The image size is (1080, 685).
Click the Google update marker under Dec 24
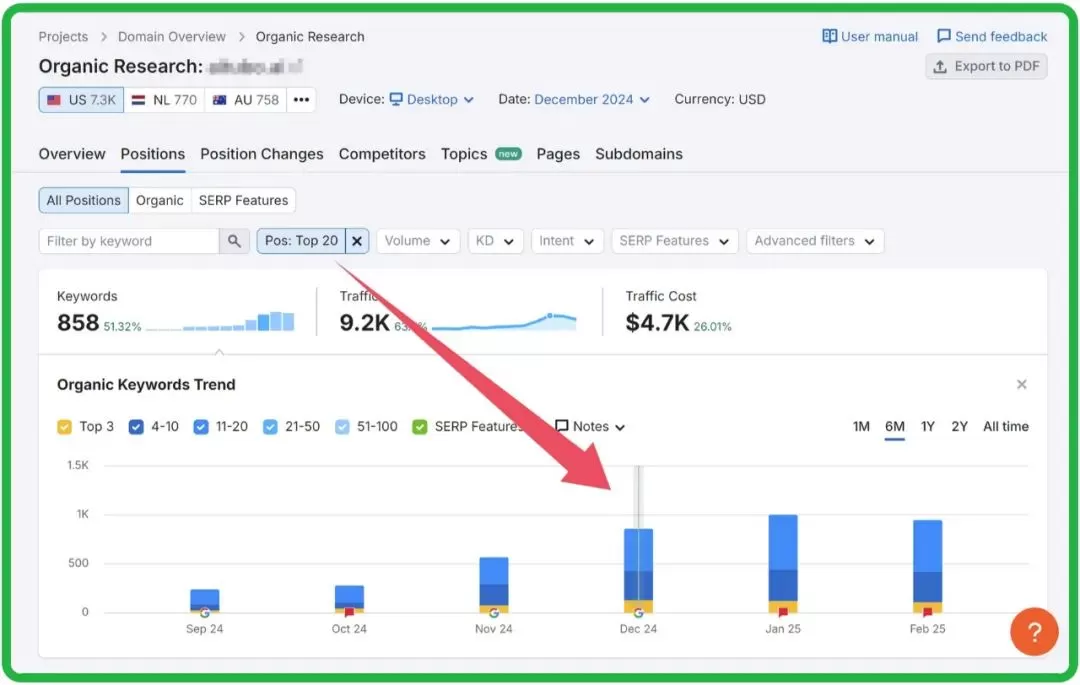tap(638, 612)
